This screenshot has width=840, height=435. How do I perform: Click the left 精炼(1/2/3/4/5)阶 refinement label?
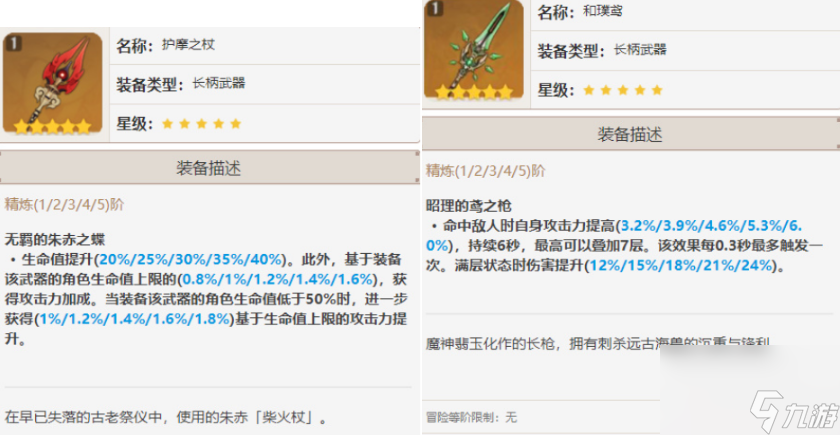point(64,205)
